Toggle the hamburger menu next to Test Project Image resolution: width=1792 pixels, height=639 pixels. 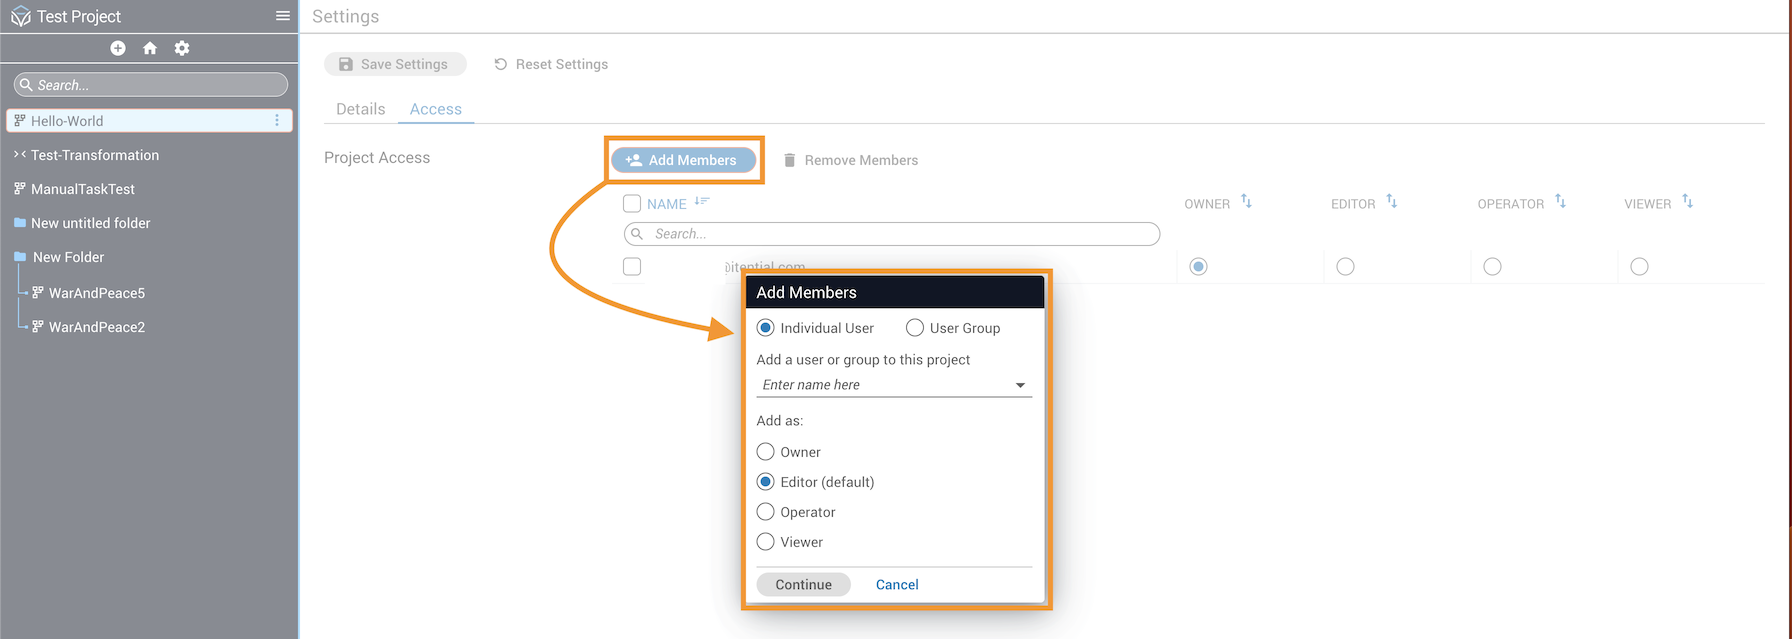click(x=283, y=16)
